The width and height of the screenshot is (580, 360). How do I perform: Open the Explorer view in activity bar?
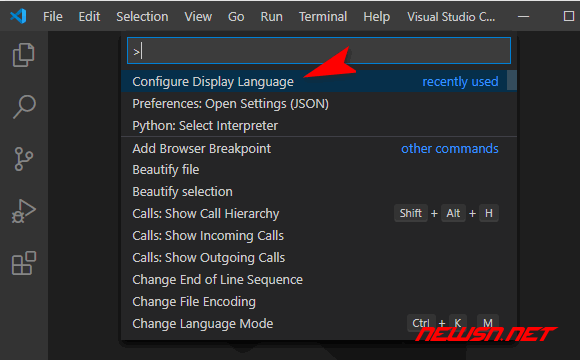click(24, 55)
